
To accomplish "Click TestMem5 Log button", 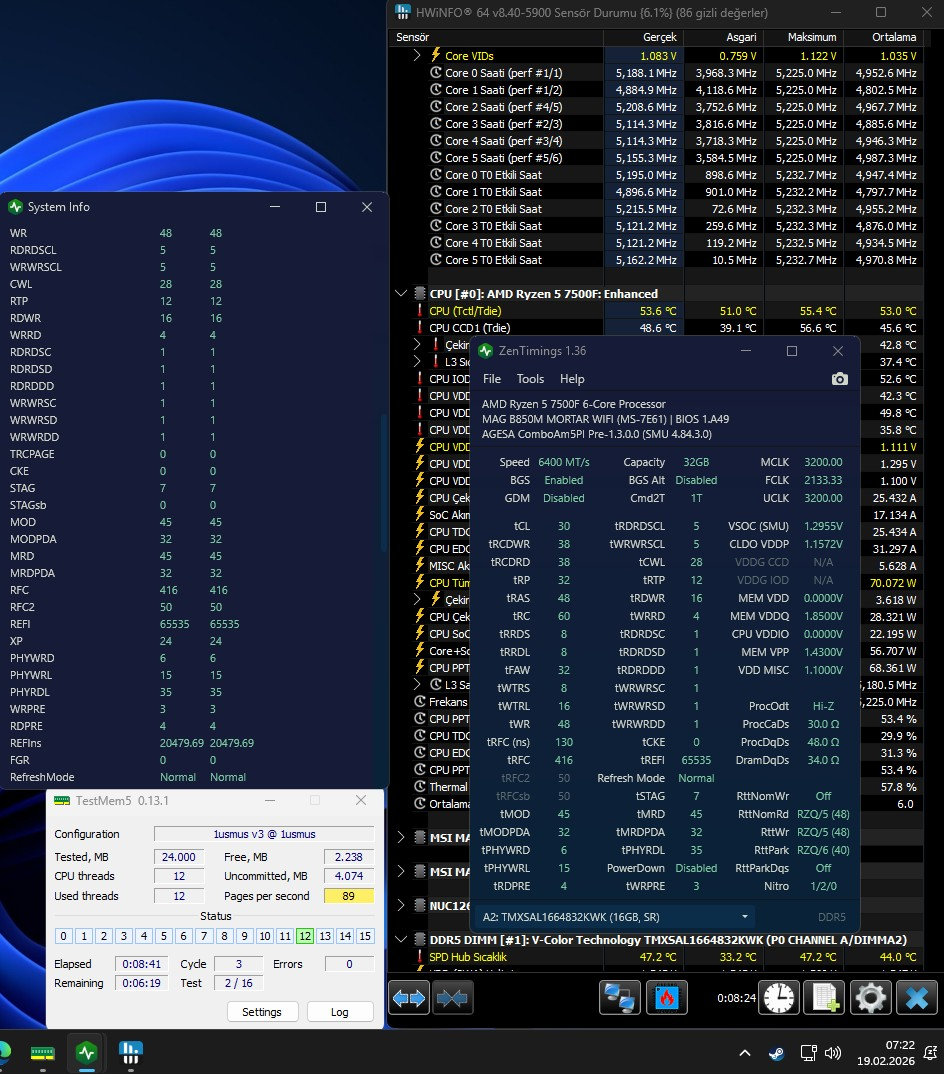I will [340, 1012].
